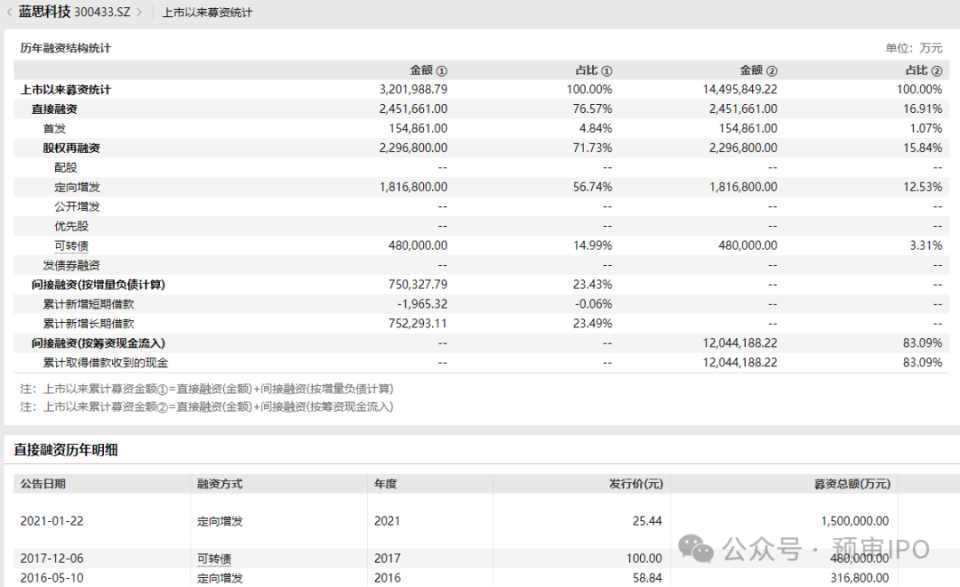The width and height of the screenshot is (960, 587).
Task: Select the 2021-01-22 announcement date
Action: 51,522
